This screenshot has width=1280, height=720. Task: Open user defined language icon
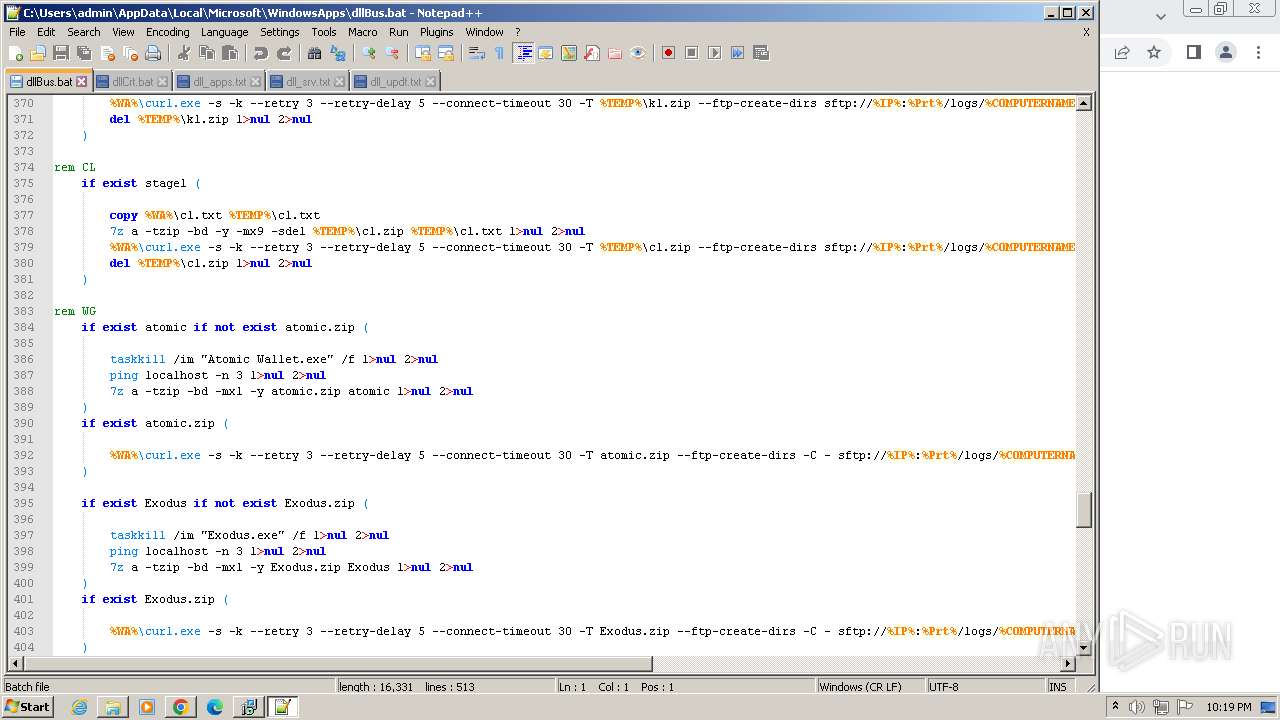(x=546, y=53)
